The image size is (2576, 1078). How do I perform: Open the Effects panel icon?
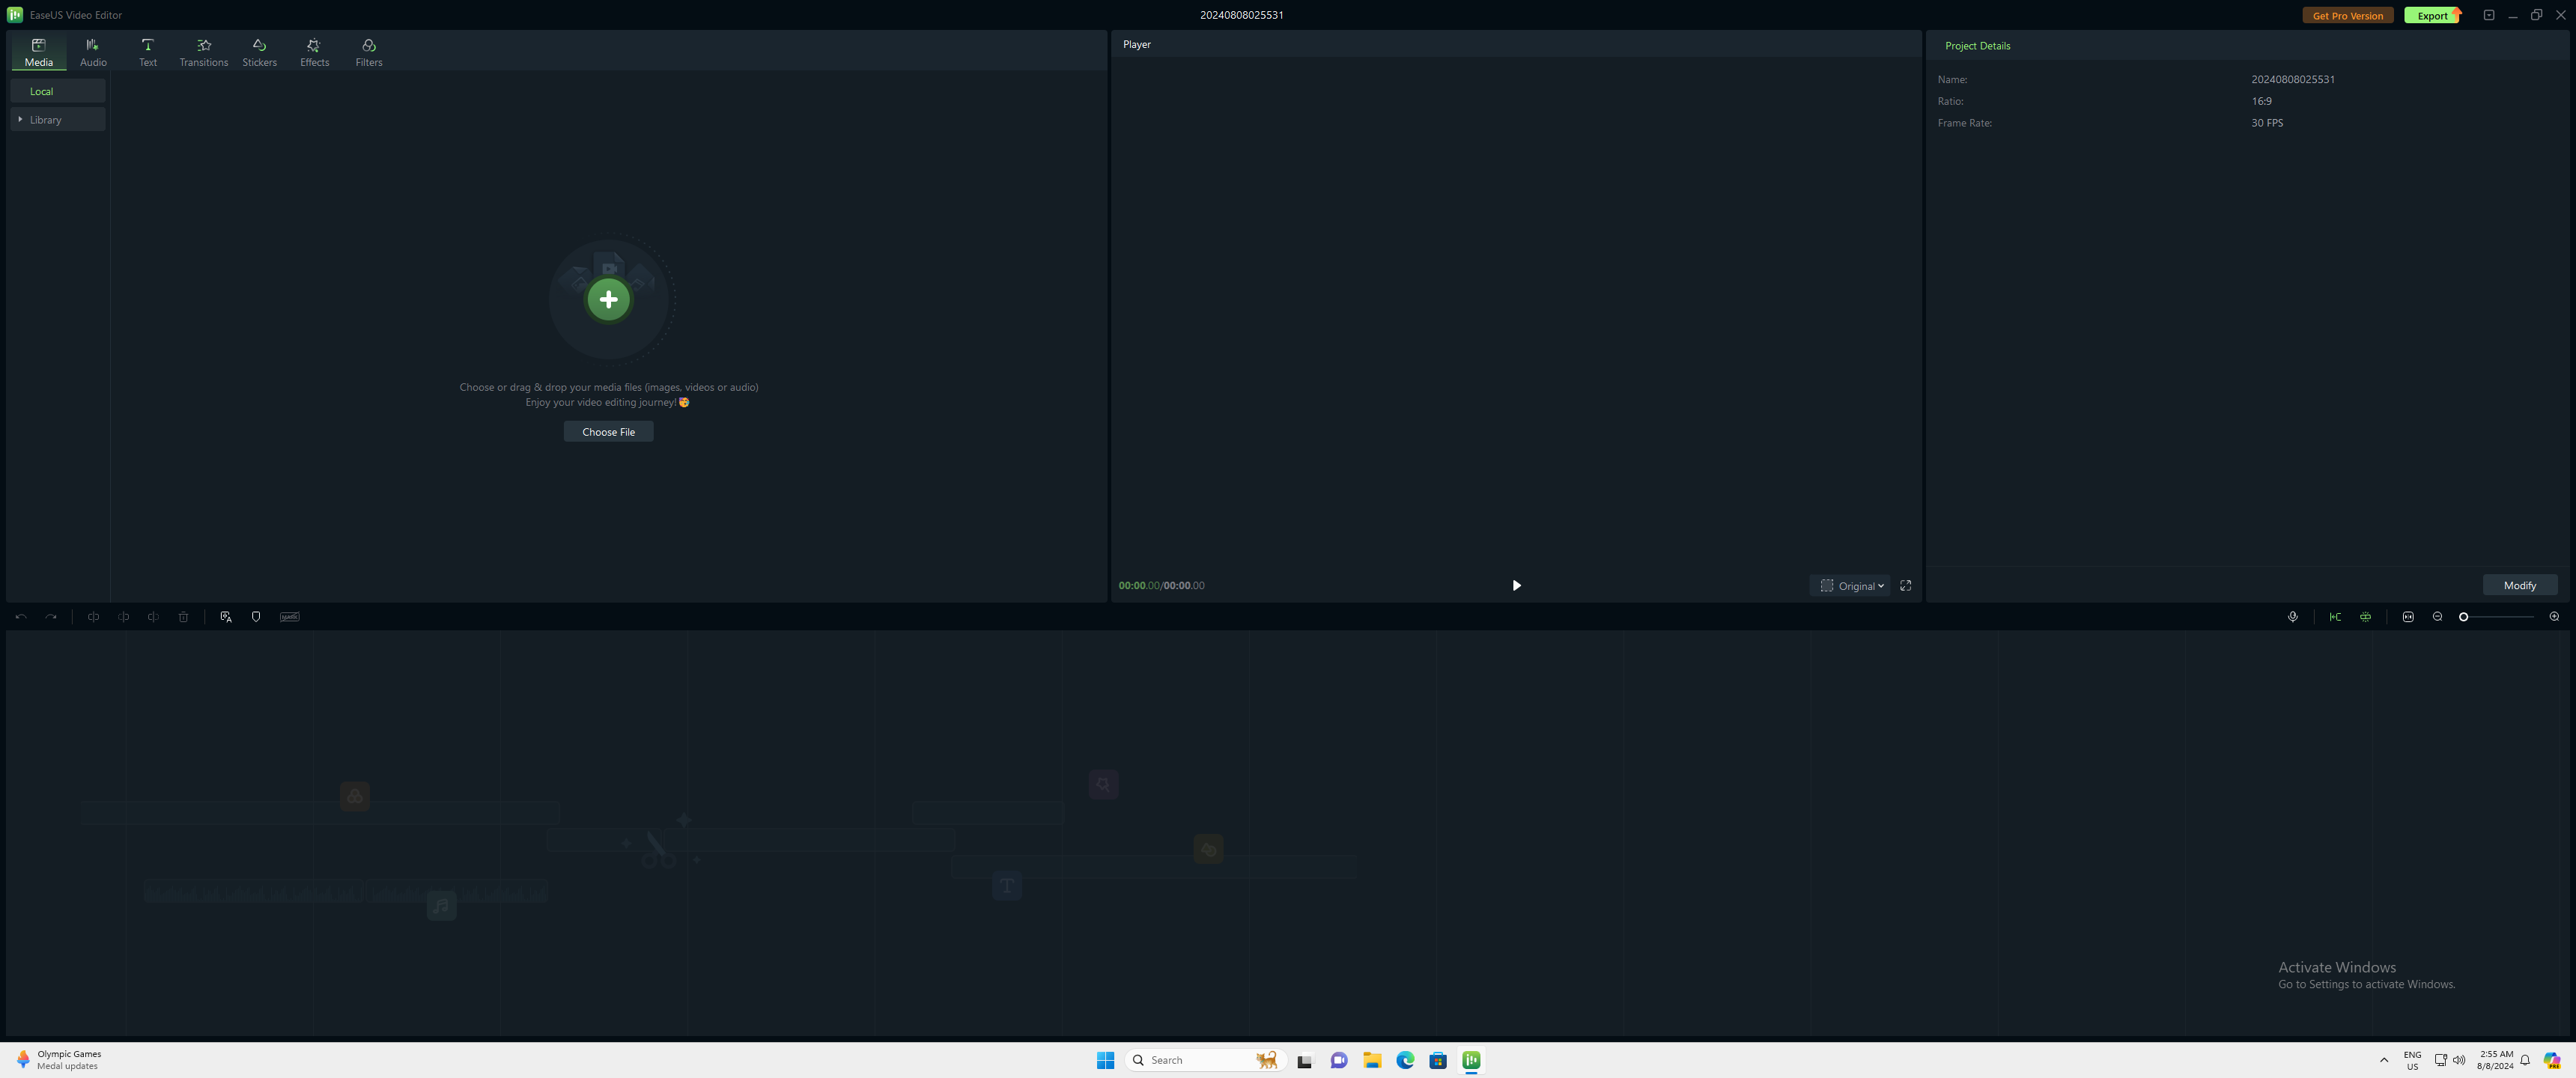click(314, 46)
